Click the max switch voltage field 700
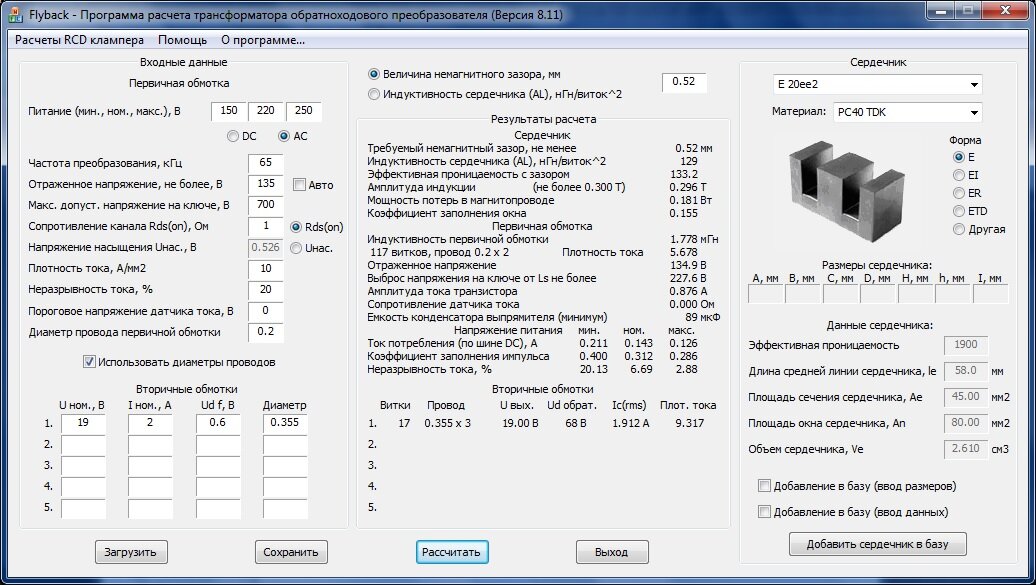The width and height of the screenshot is (1036, 585). 266,206
